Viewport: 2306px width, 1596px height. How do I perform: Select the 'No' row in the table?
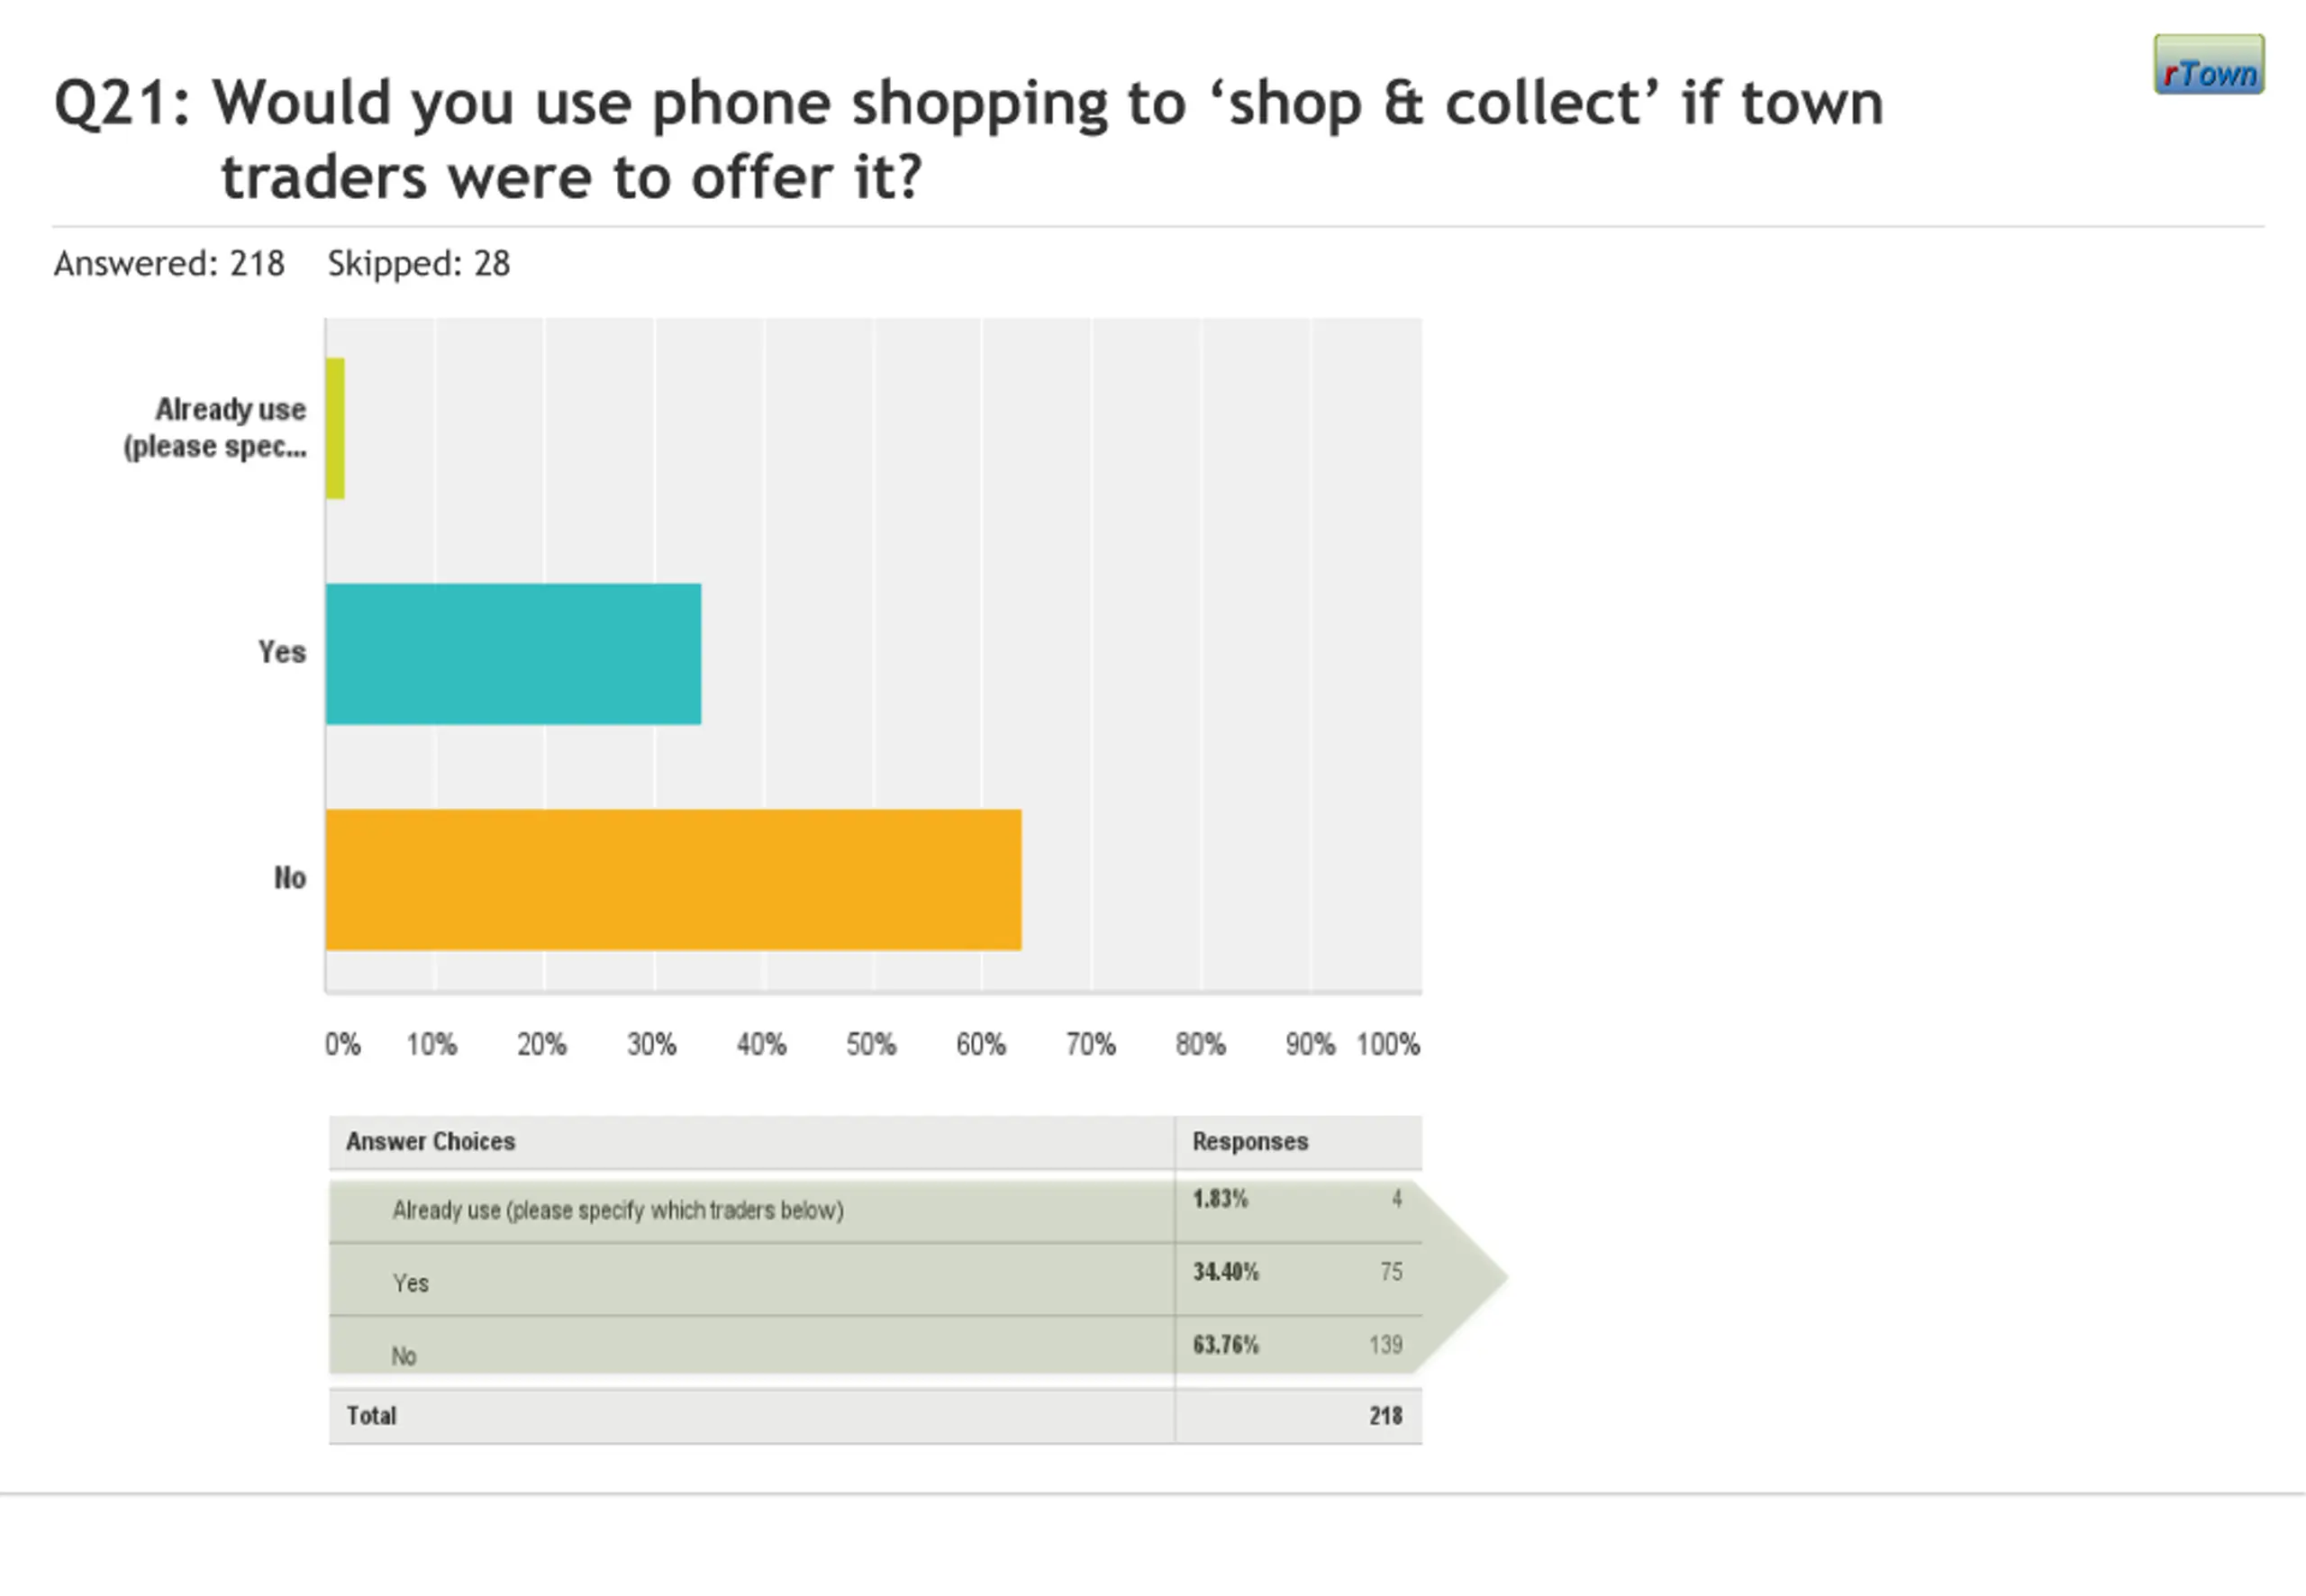click(x=404, y=1356)
